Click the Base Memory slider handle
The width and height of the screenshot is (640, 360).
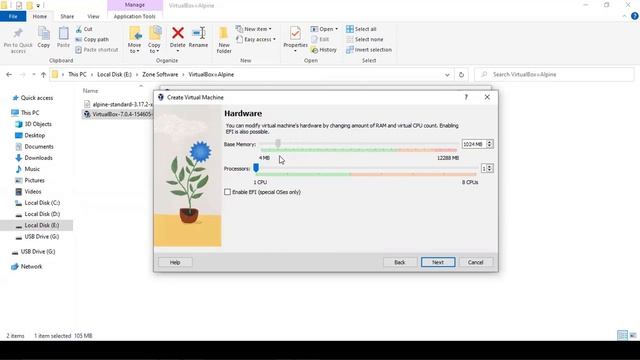click(278, 143)
